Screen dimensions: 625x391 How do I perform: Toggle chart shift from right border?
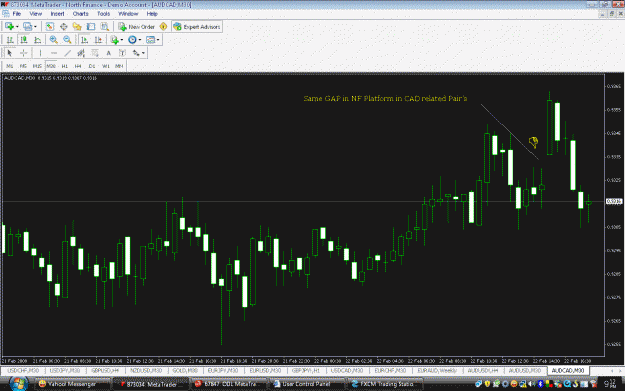click(98, 40)
